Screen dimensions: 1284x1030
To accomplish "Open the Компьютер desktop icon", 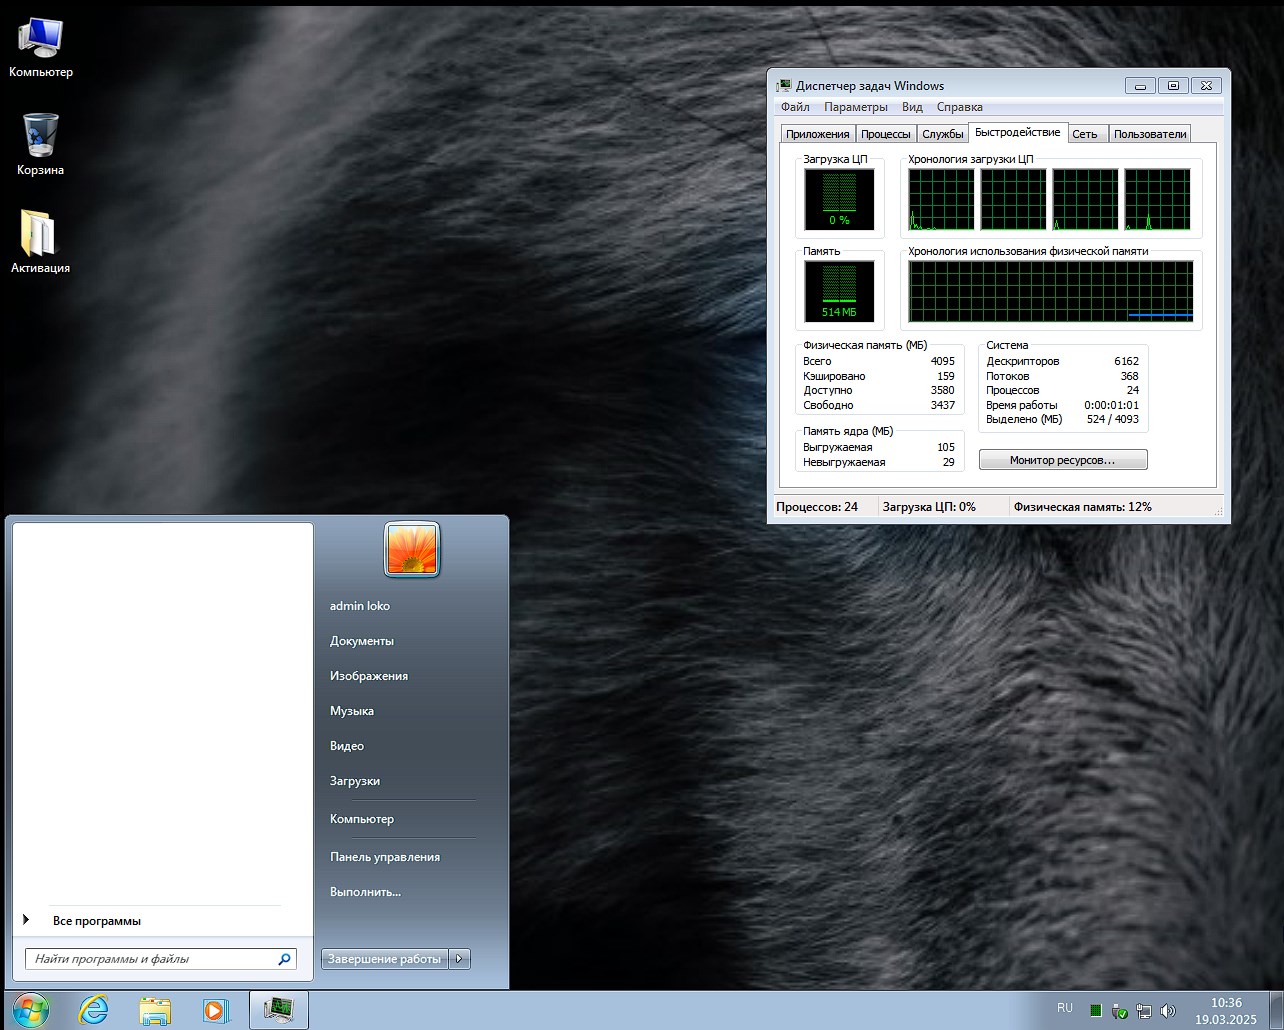I will pyautogui.click(x=40, y=47).
